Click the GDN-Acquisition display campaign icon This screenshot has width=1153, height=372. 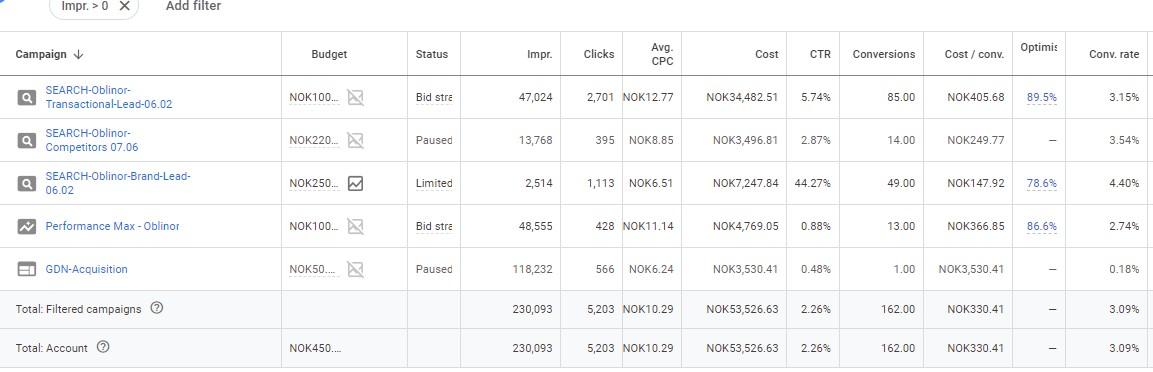(26, 270)
